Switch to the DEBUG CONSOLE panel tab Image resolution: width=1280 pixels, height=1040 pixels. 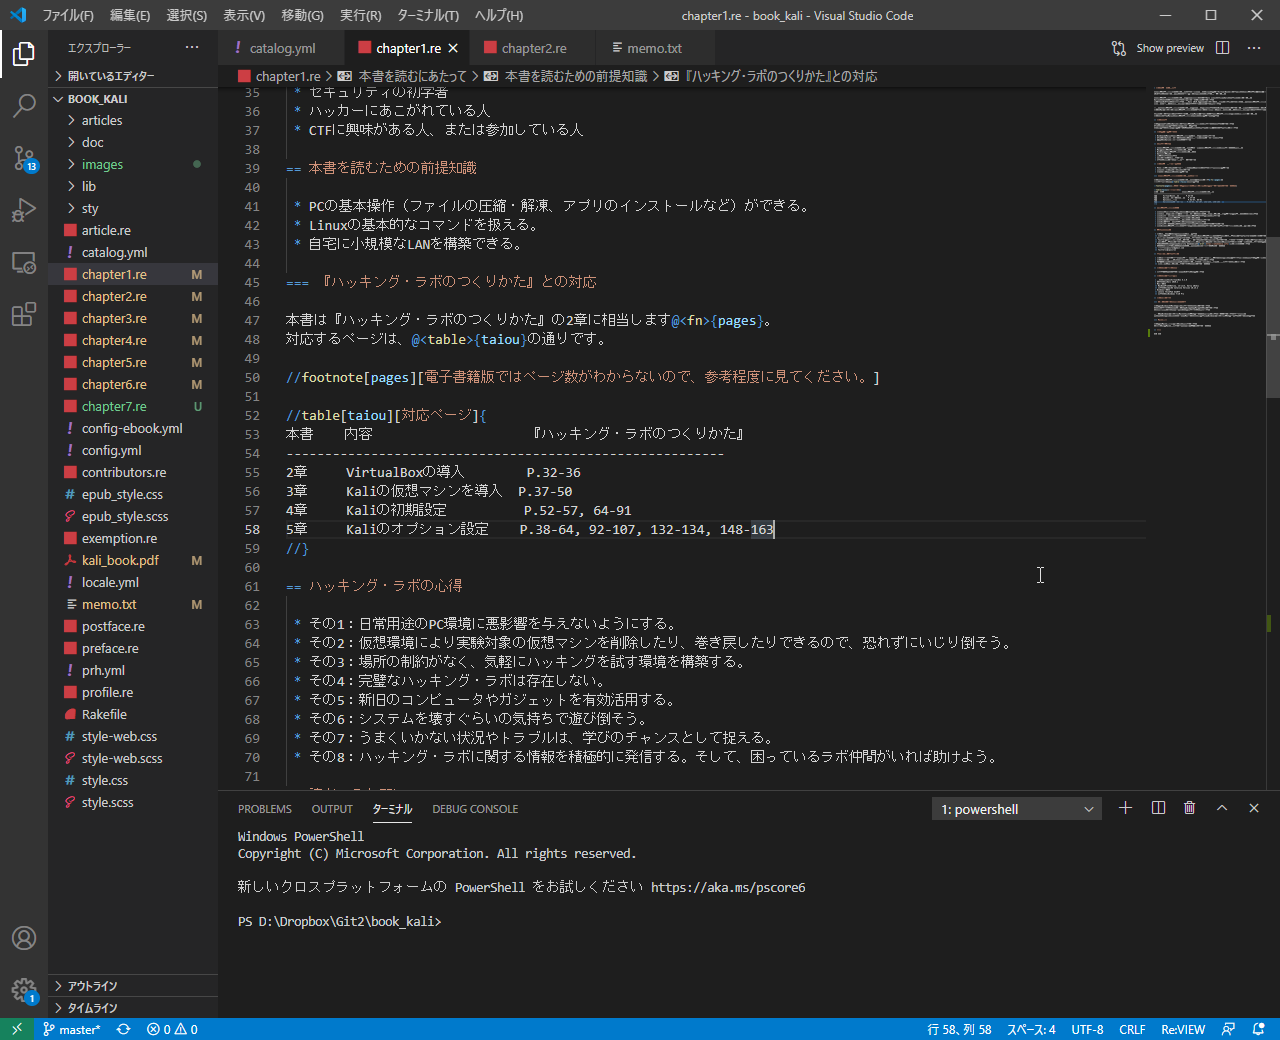pyautogui.click(x=475, y=809)
